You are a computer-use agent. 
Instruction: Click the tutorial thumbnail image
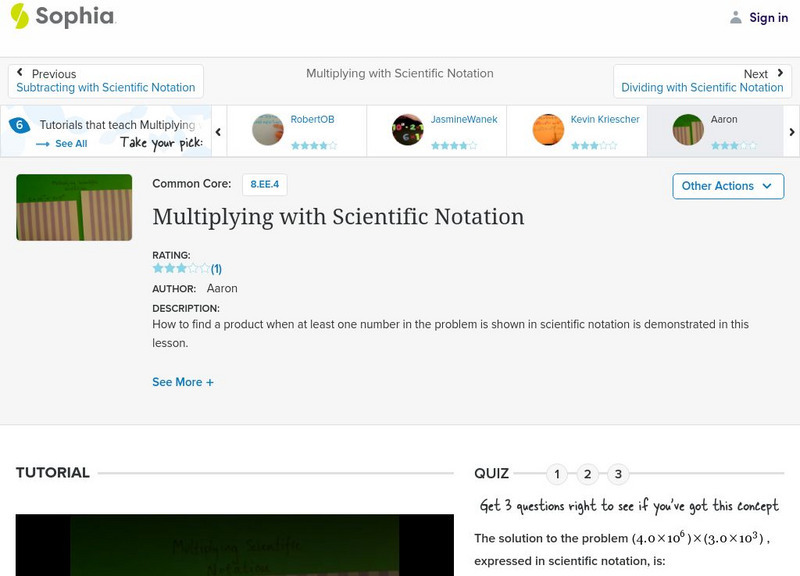pos(73,207)
